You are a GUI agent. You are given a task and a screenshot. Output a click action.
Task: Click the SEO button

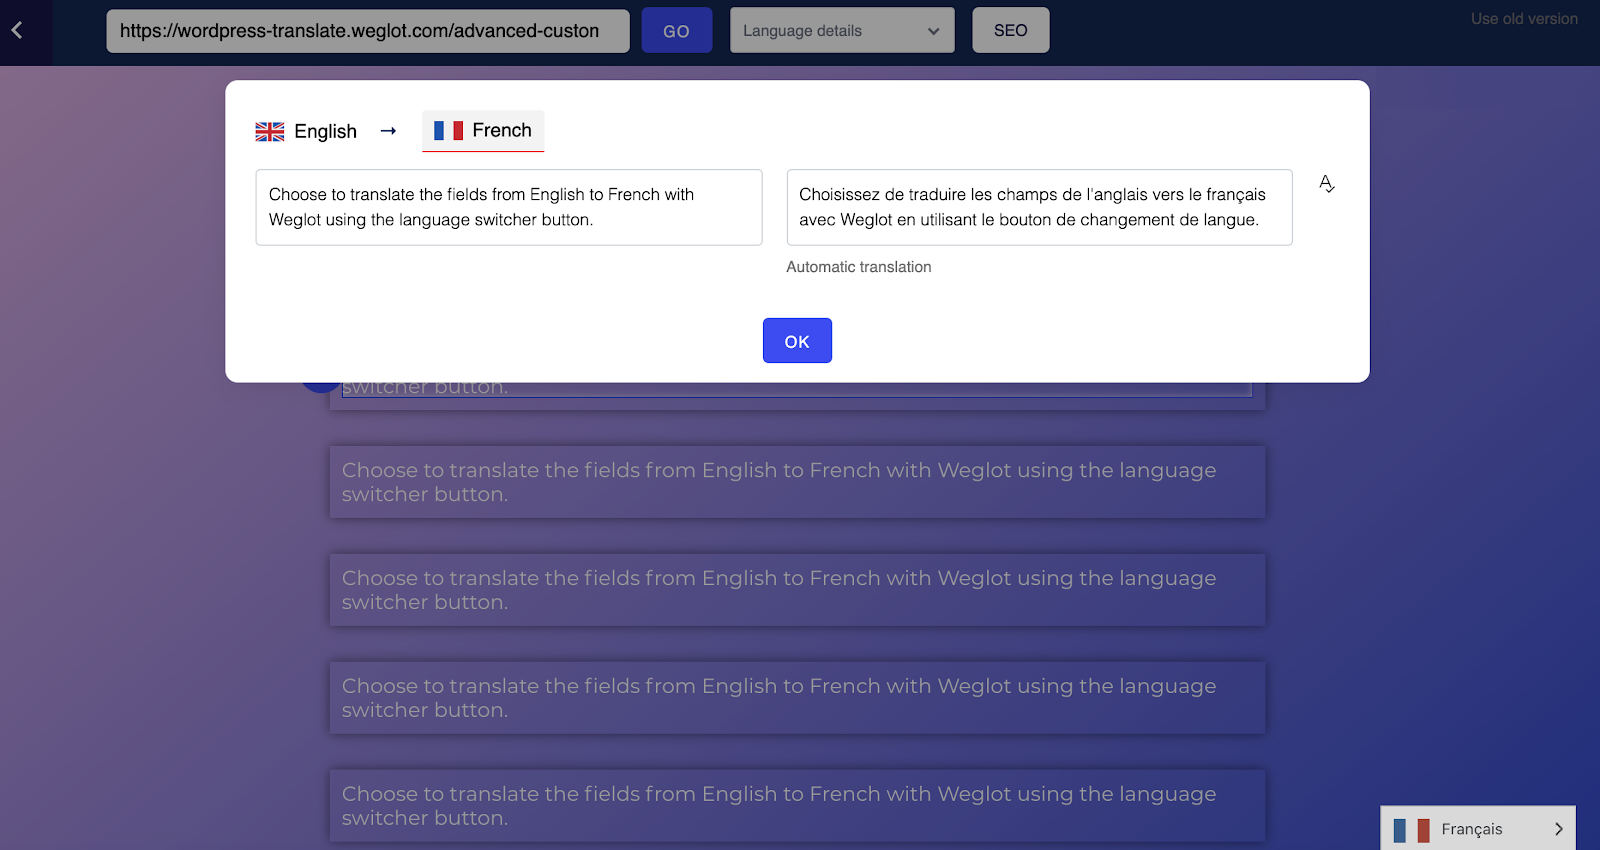(x=1011, y=31)
